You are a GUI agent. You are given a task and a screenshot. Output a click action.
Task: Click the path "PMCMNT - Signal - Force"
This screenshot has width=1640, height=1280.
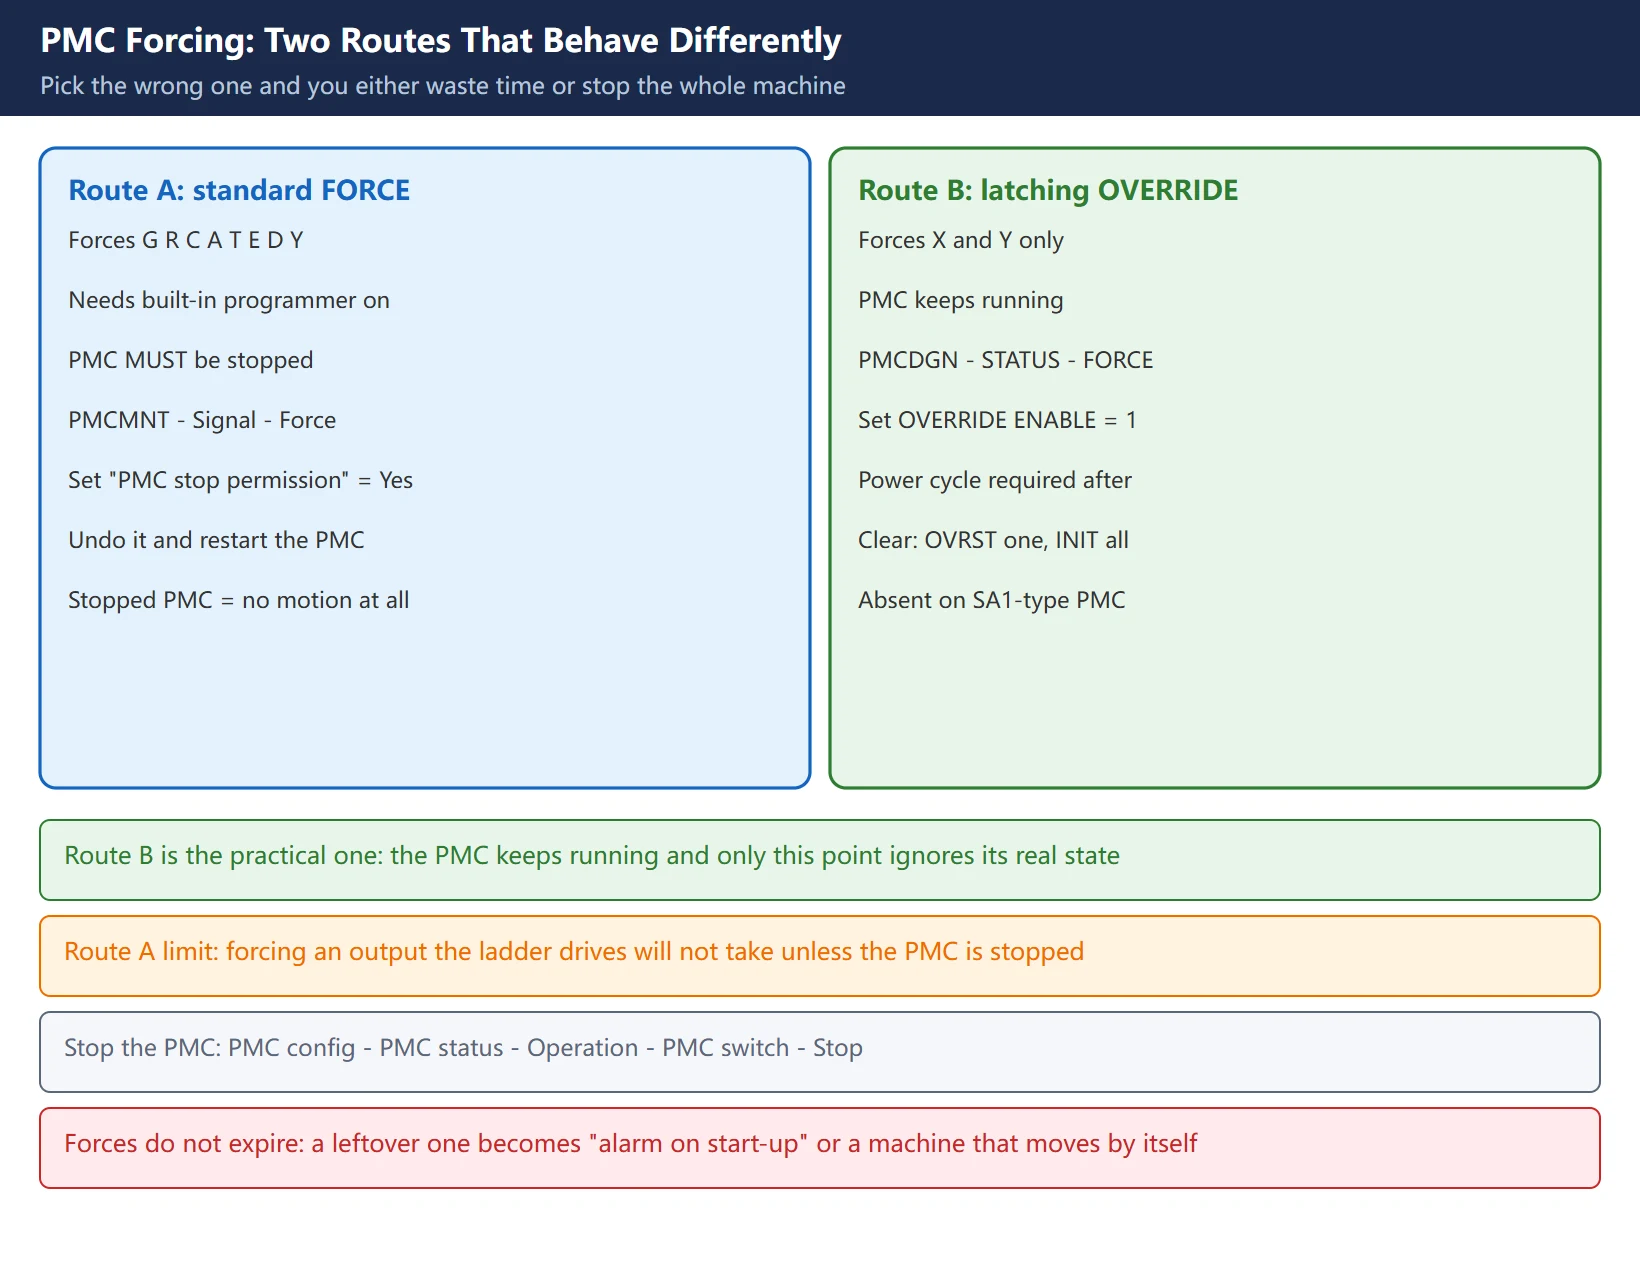pyautogui.click(x=202, y=420)
